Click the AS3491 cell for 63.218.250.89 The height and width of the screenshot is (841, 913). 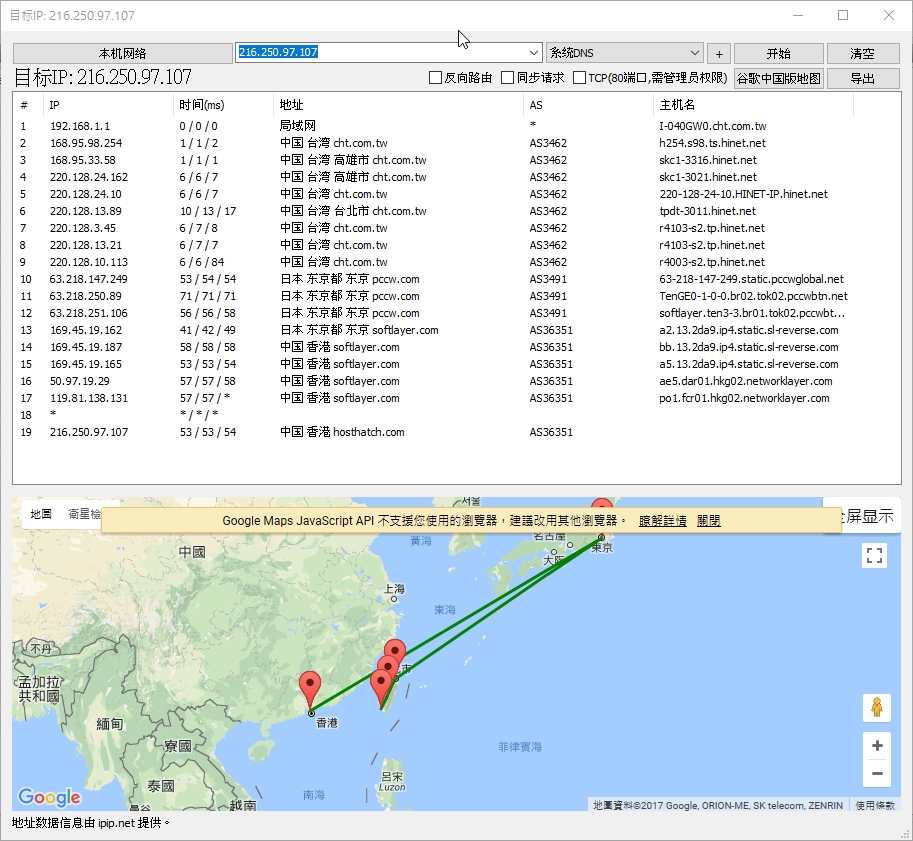(x=548, y=296)
